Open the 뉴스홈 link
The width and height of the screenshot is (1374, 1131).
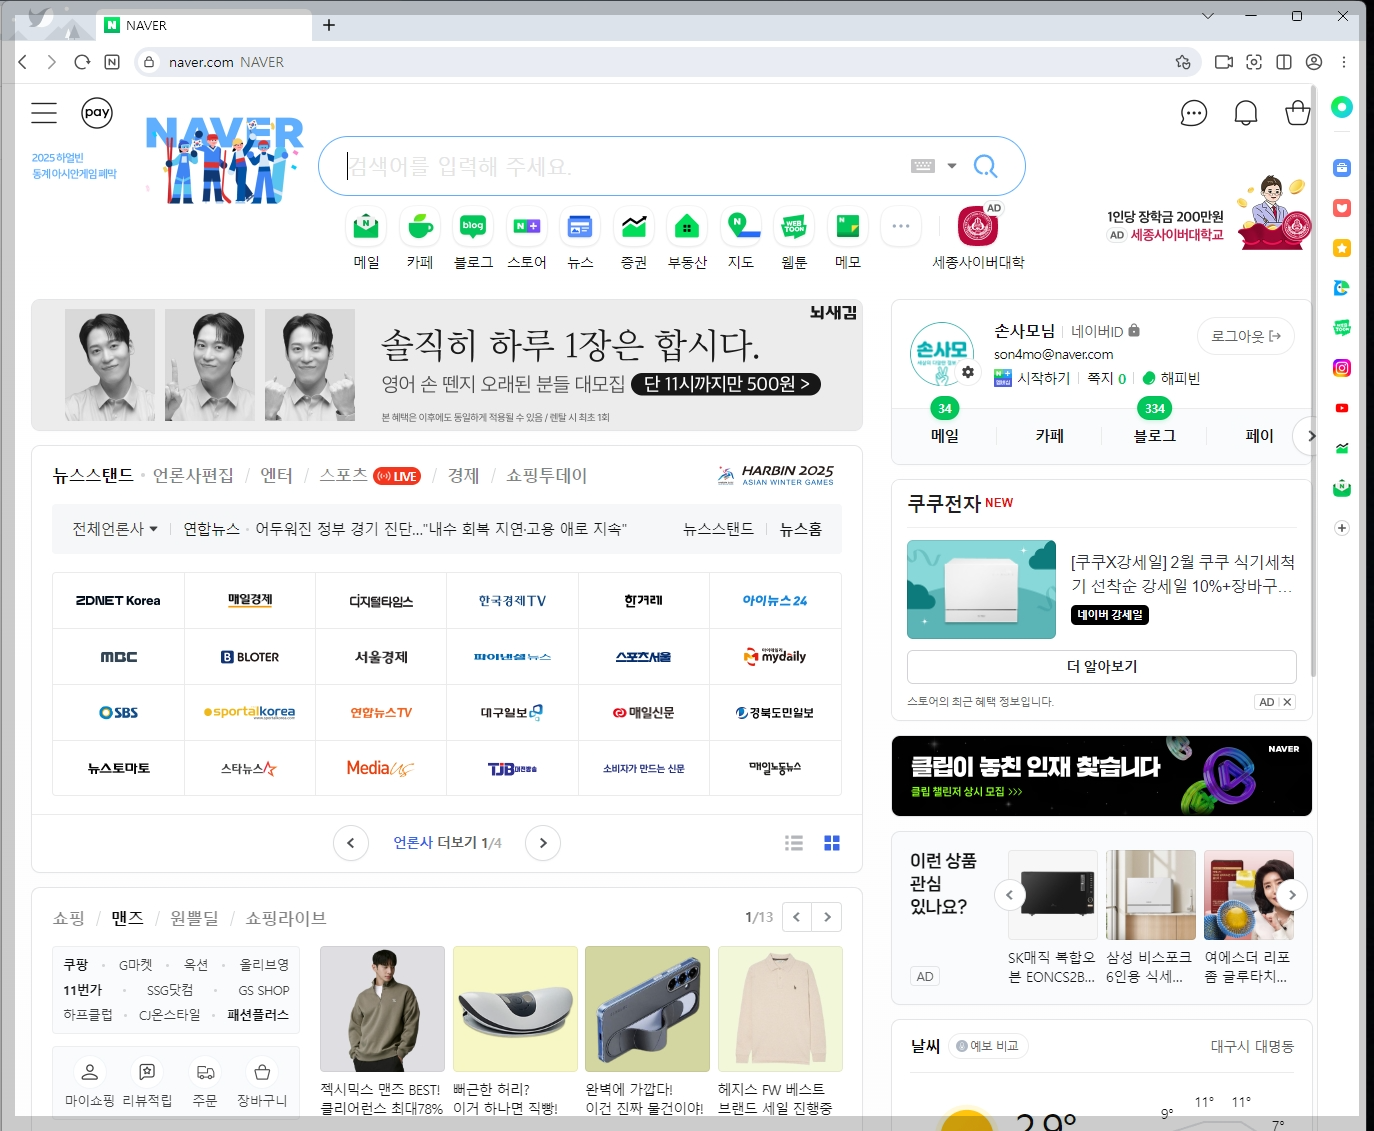coord(801,529)
